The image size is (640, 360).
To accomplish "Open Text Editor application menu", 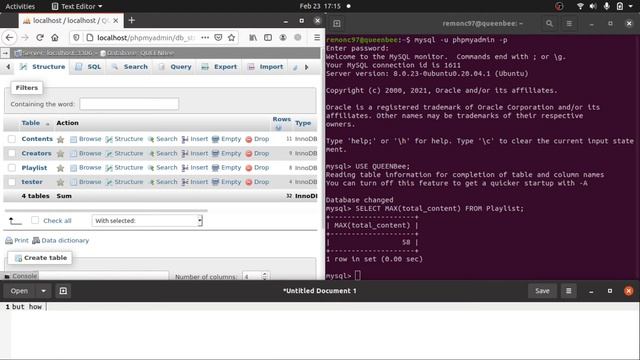I will coord(77,6).
